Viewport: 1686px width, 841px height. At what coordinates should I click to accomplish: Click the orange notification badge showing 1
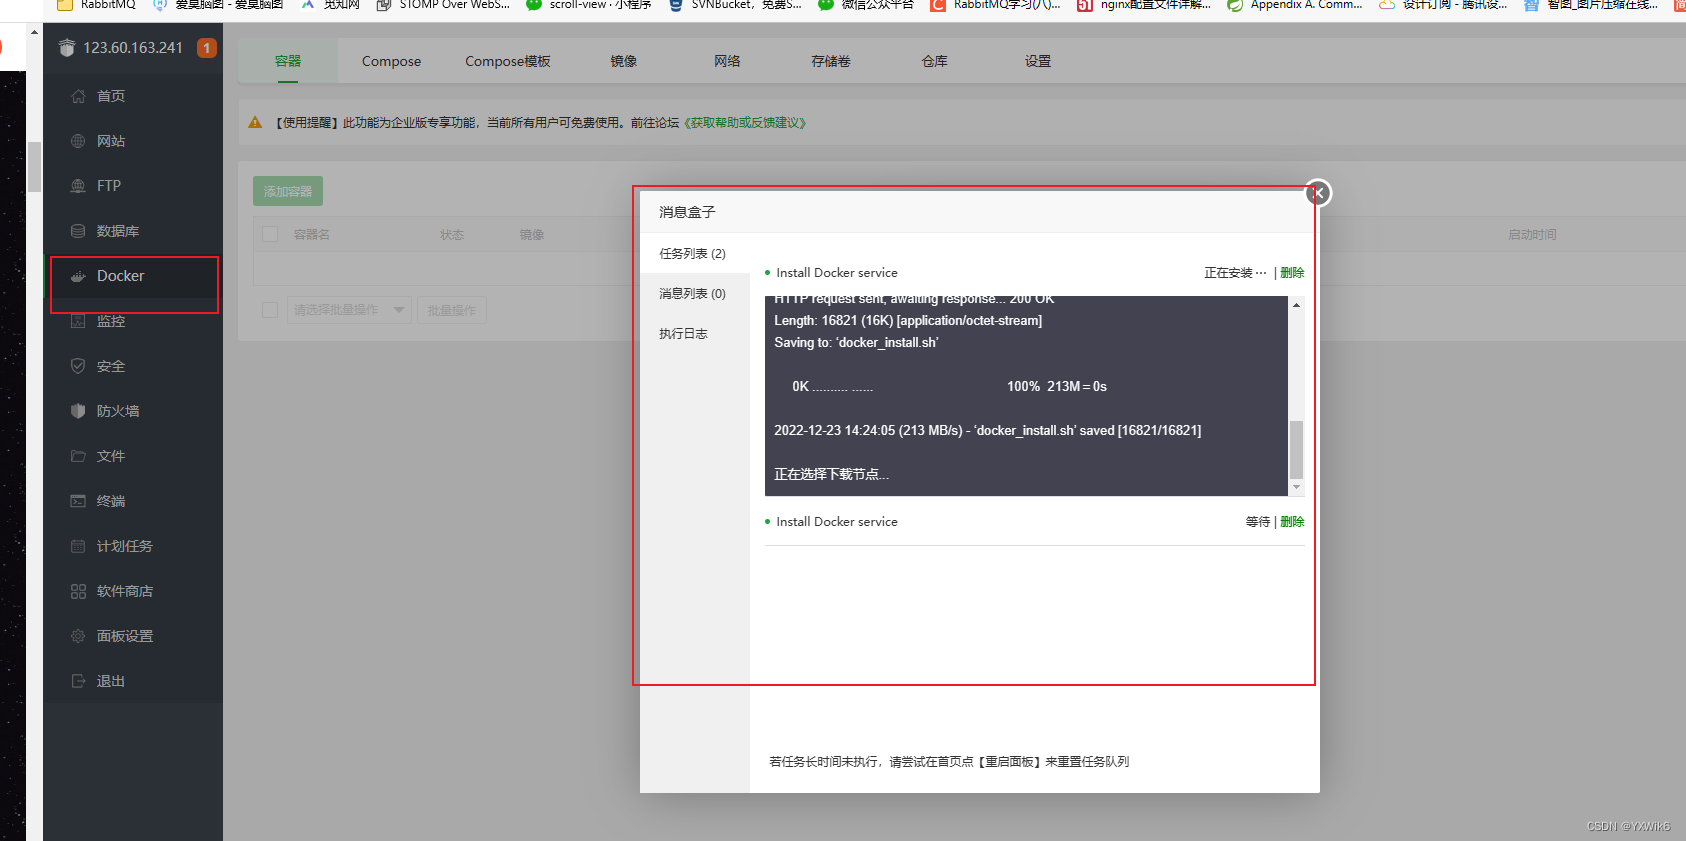(x=207, y=48)
